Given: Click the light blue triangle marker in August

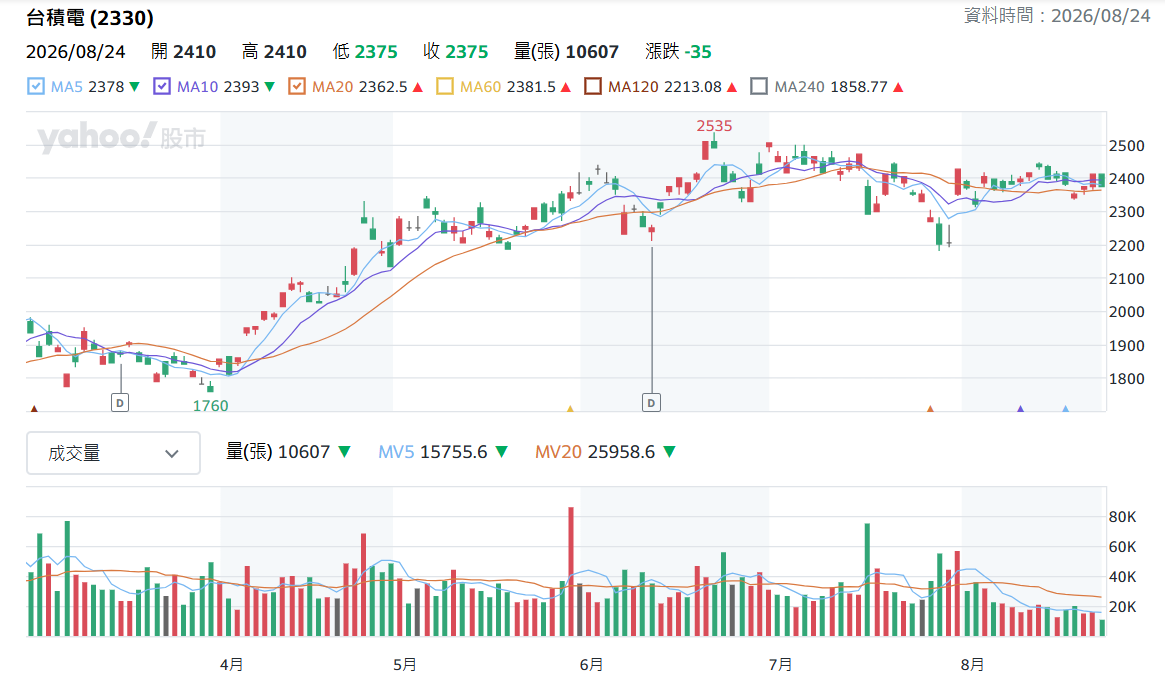Looking at the screenshot, I should coord(1065,408).
